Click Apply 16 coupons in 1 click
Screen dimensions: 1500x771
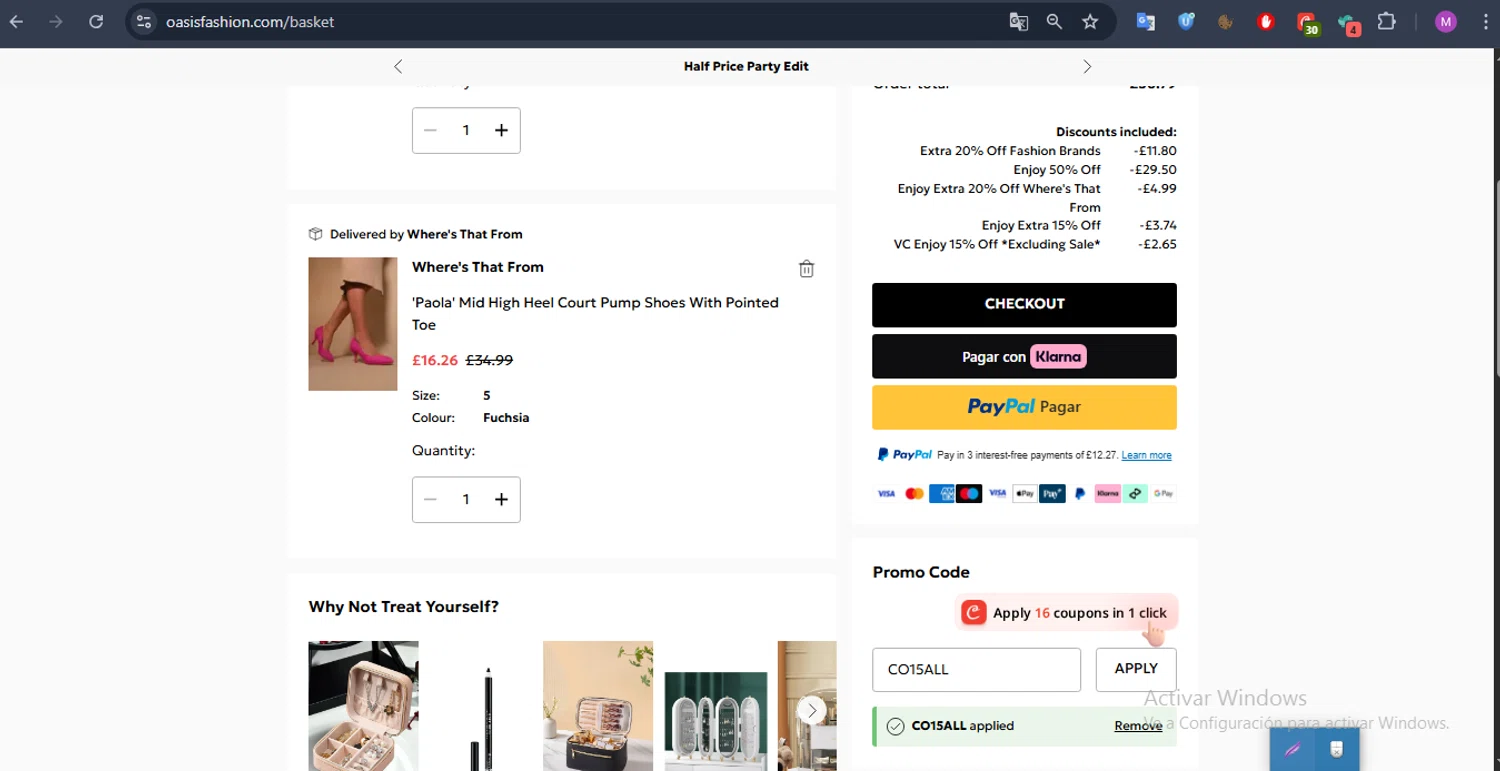1066,613
